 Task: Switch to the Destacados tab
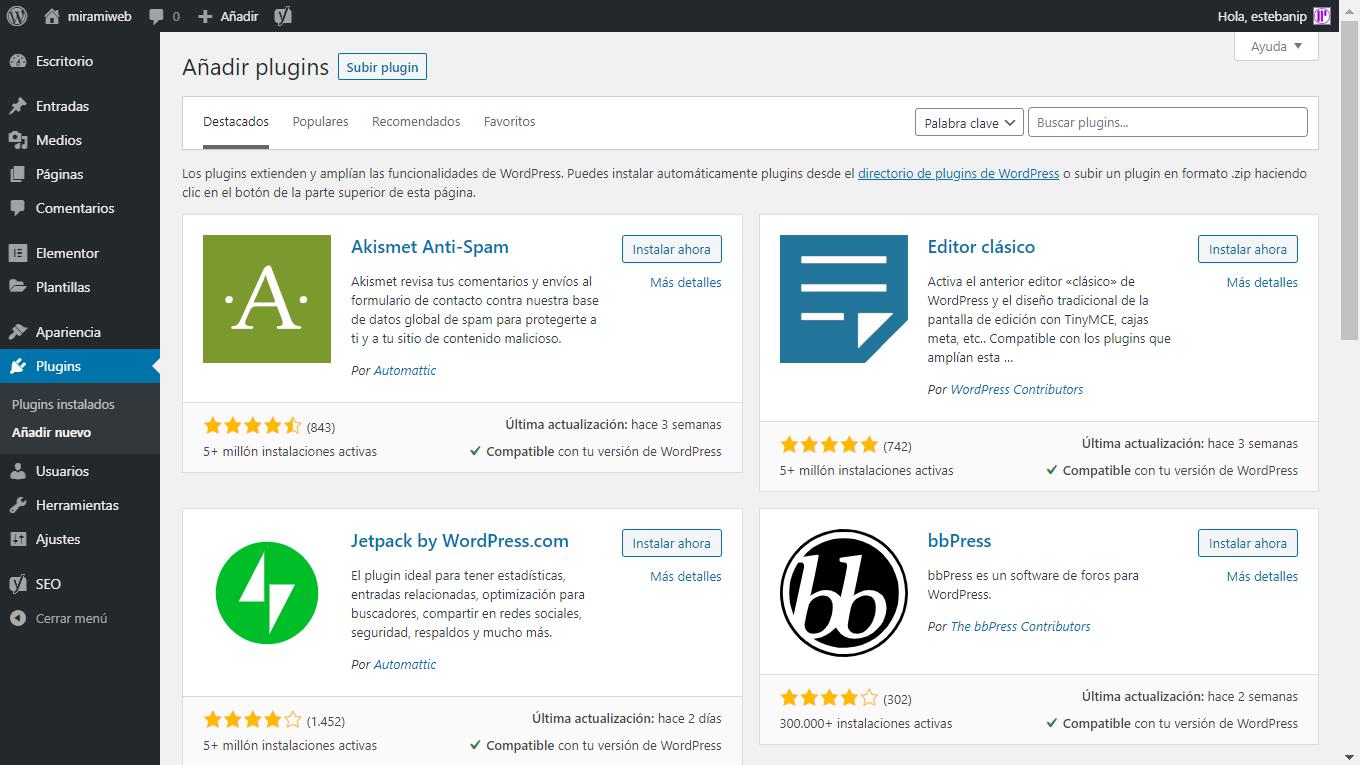[236, 122]
